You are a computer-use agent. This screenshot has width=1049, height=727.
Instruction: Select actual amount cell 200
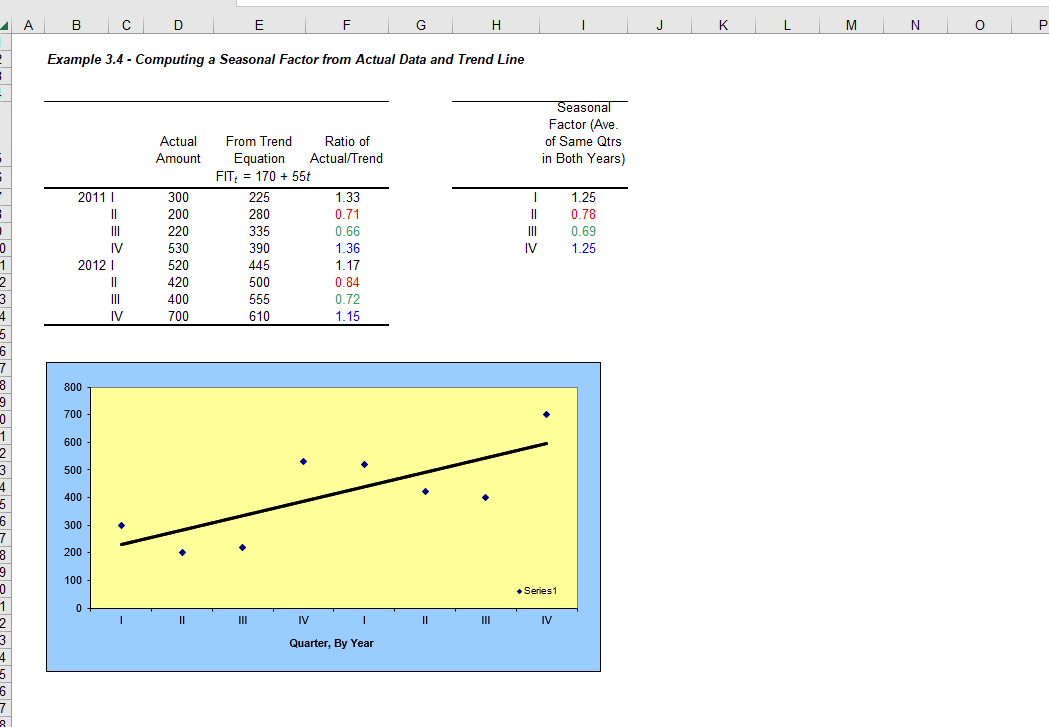[178, 214]
